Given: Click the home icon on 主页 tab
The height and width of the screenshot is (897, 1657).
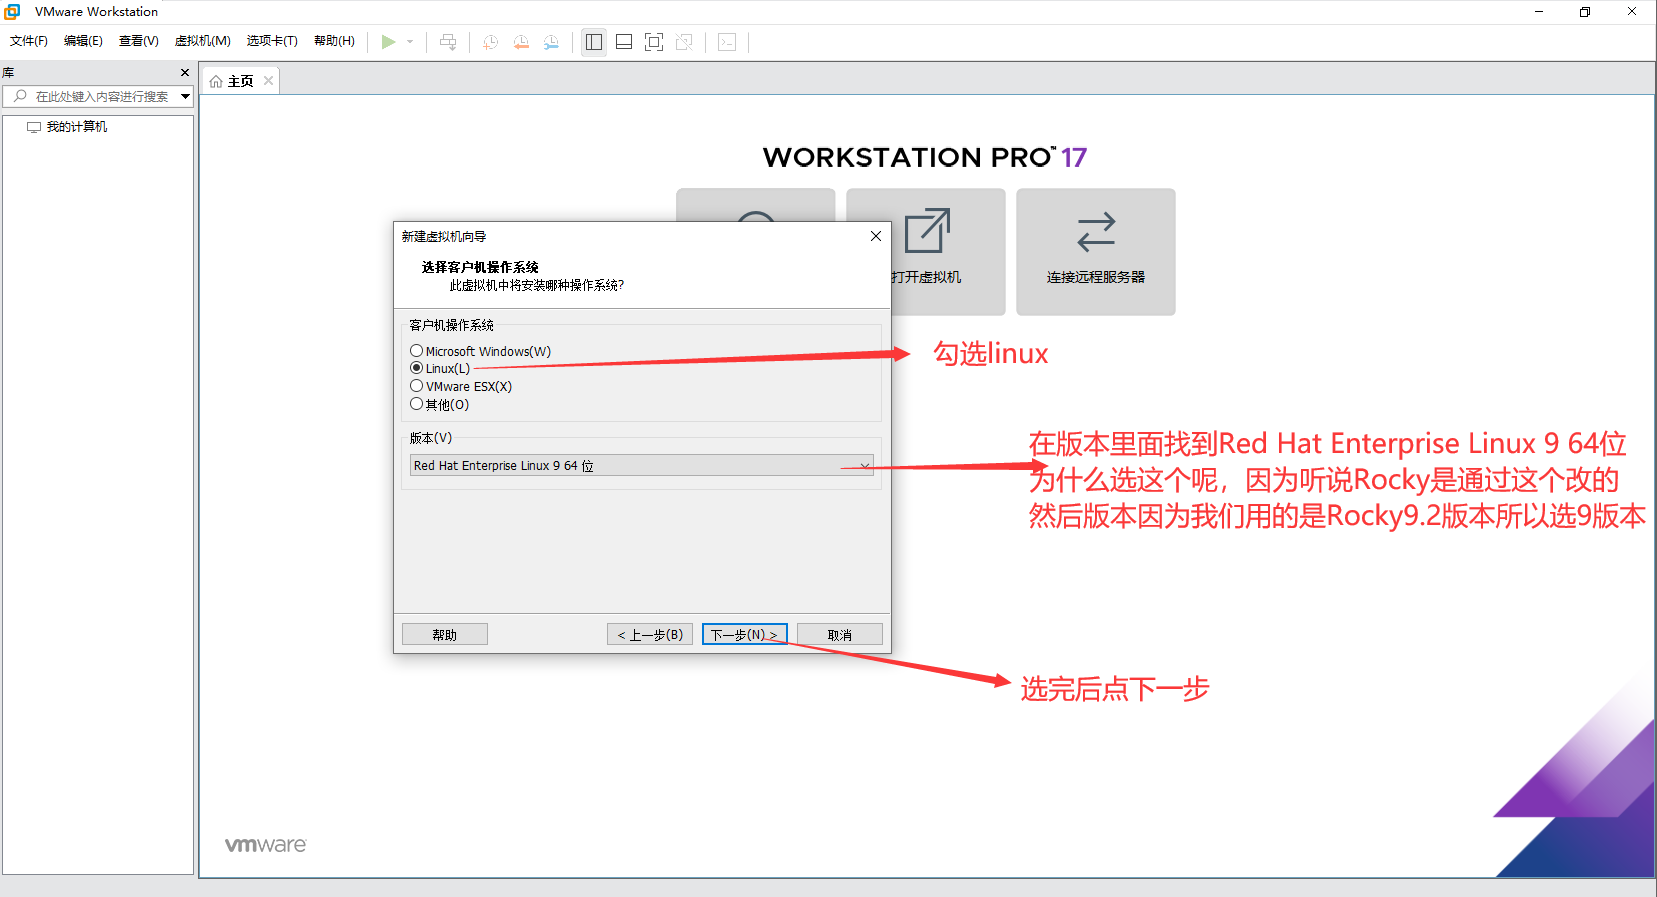Looking at the screenshot, I should tap(216, 82).
